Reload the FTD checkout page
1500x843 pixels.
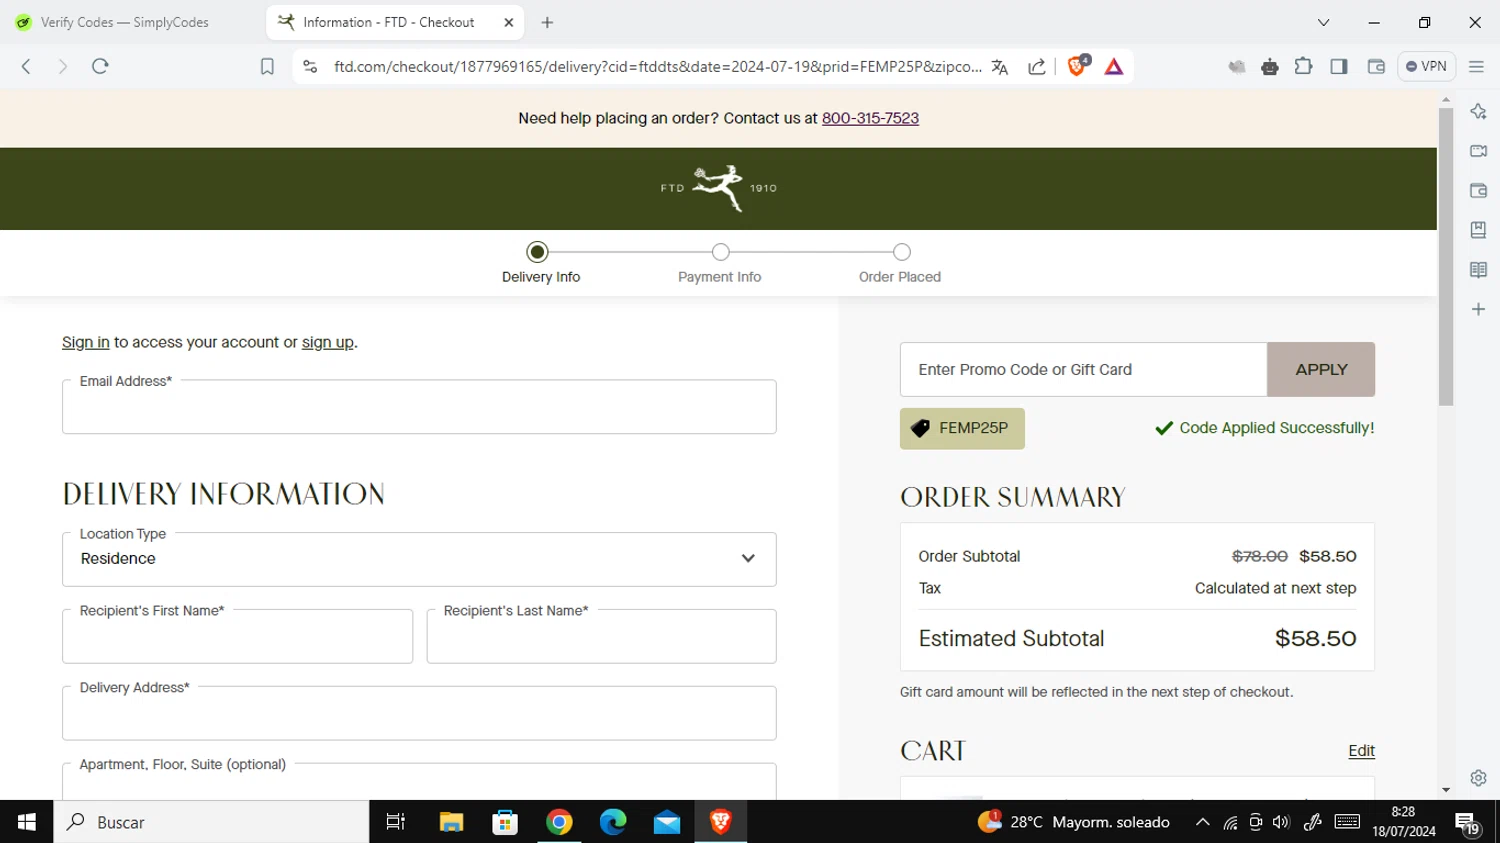[x=100, y=67]
